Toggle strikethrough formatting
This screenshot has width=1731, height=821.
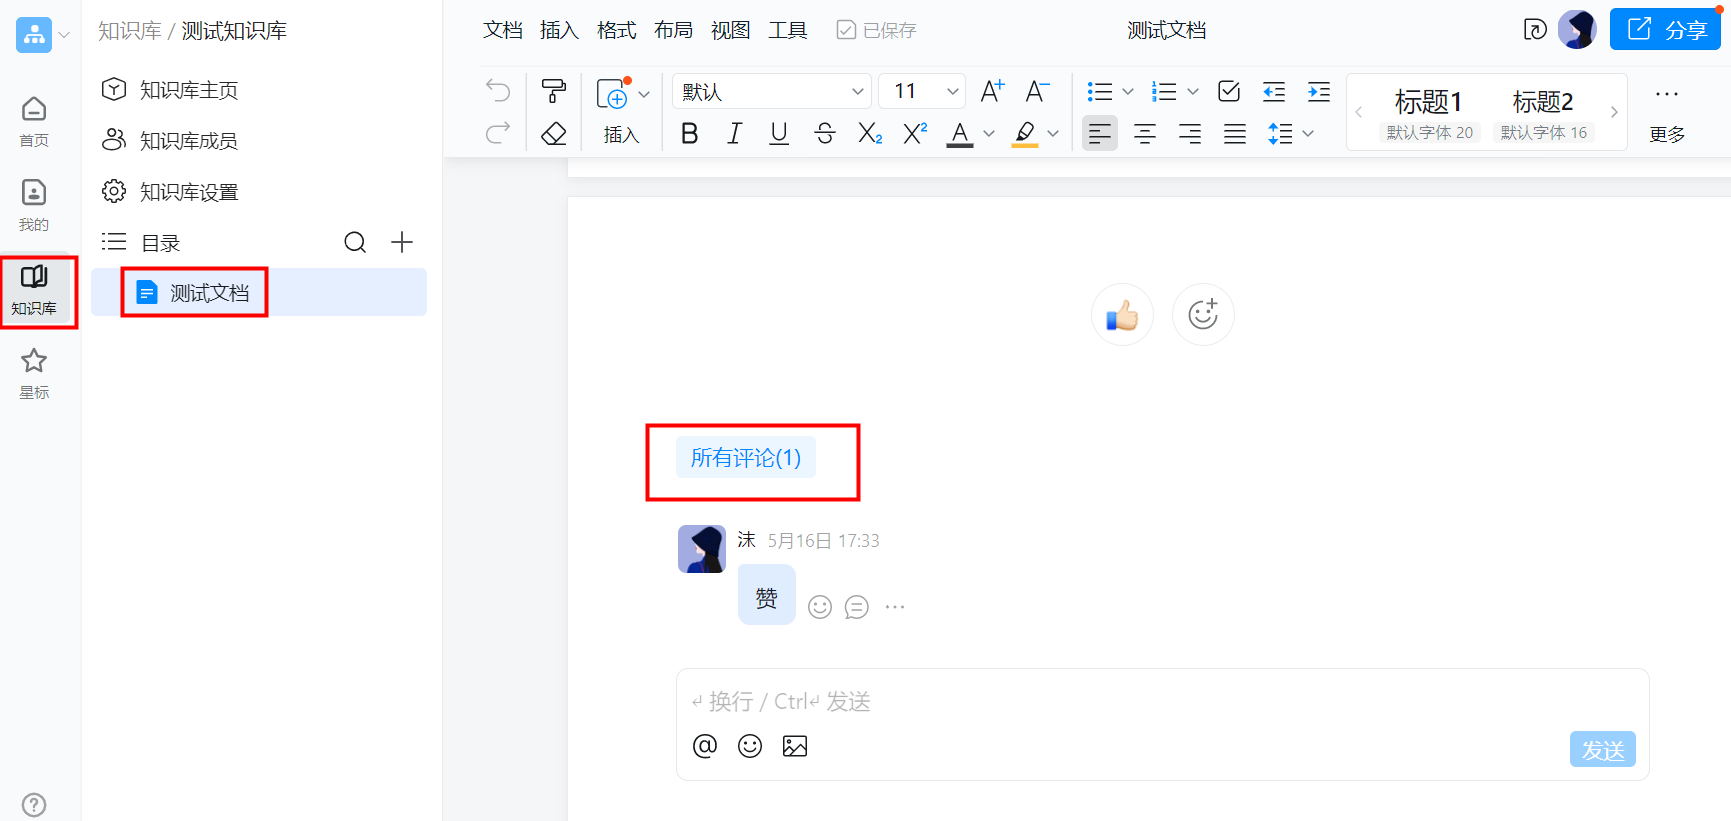[825, 133]
